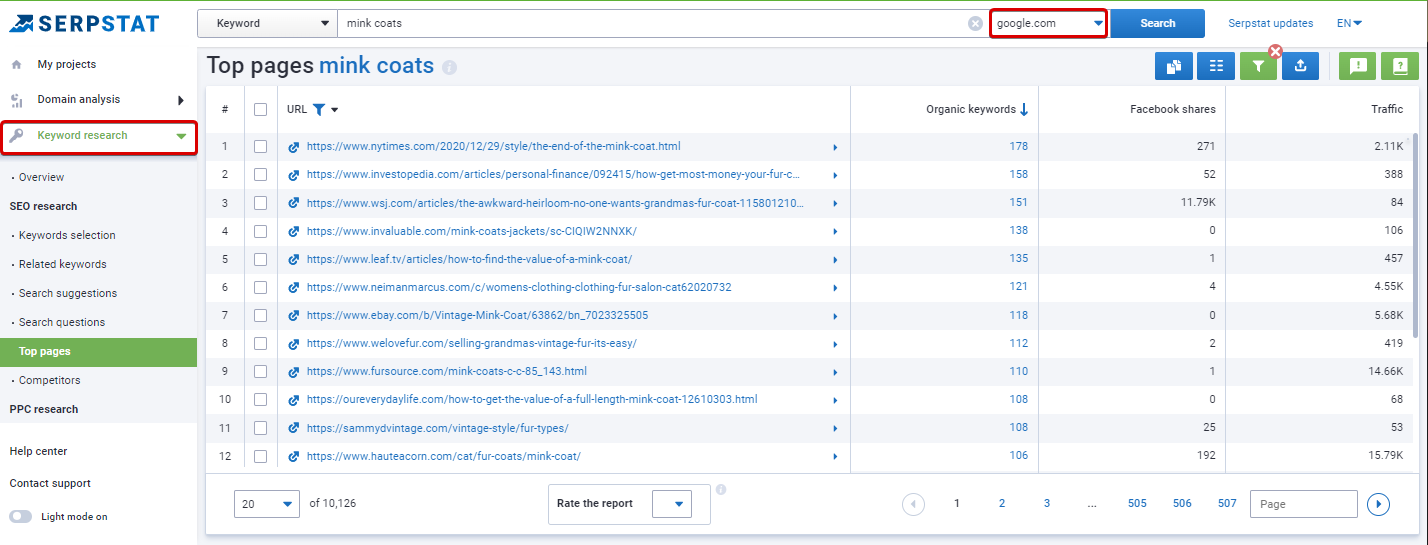Image resolution: width=1428 pixels, height=545 pixels.
Task: Open the google.com search engine dropdown
Action: [1048, 23]
